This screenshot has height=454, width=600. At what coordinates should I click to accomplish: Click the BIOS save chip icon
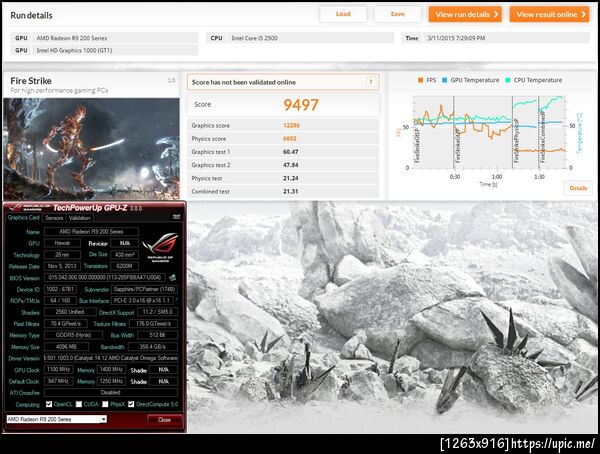[173, 277]
